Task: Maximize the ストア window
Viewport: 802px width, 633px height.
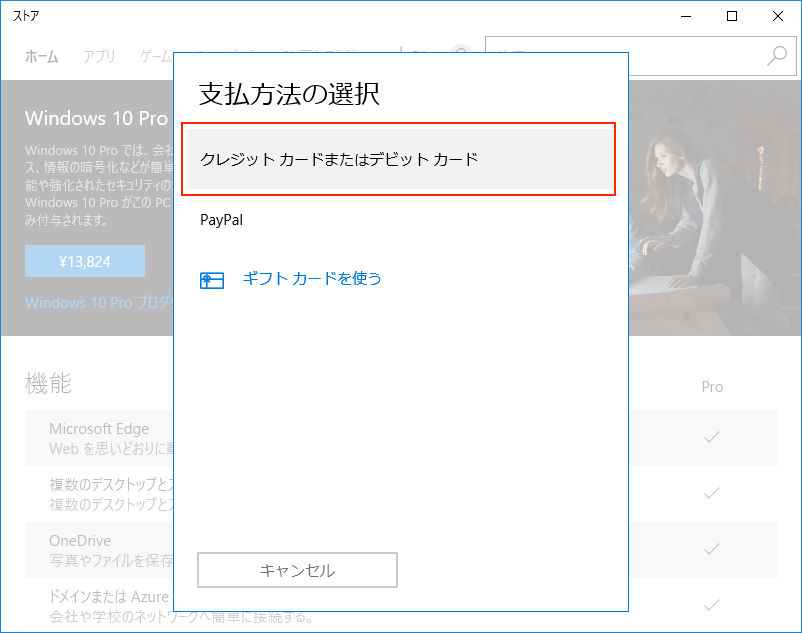Action: point(732,16)
